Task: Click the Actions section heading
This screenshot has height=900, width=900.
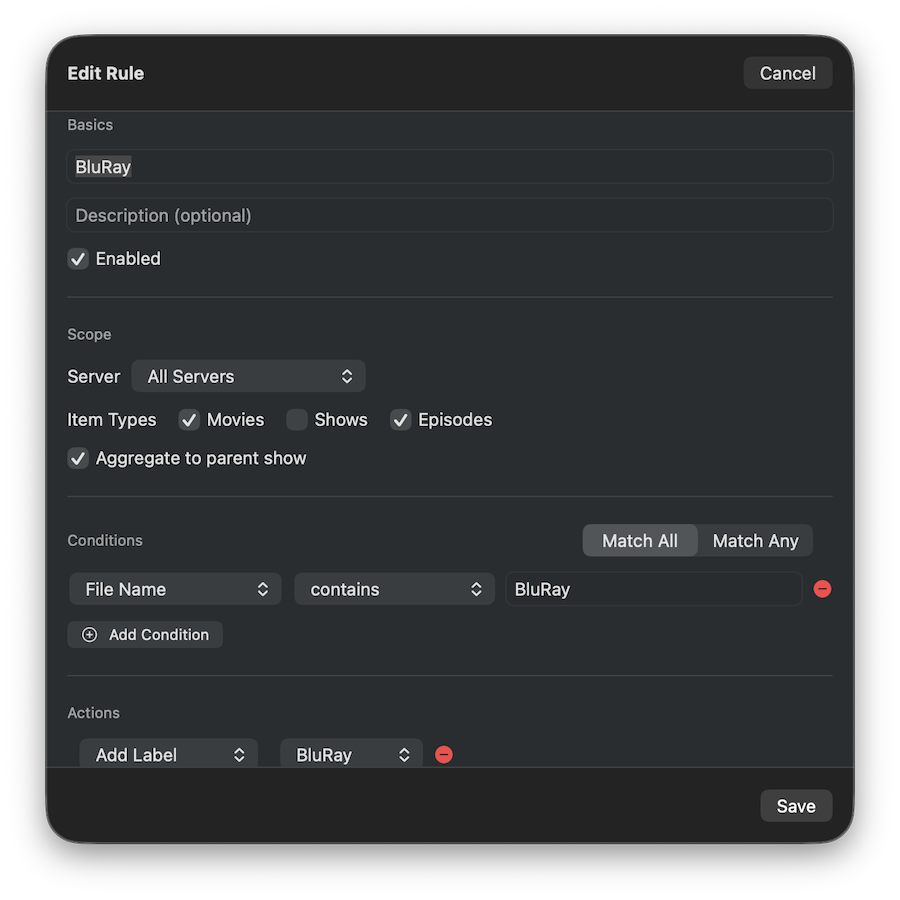Action: pos(94,712)
